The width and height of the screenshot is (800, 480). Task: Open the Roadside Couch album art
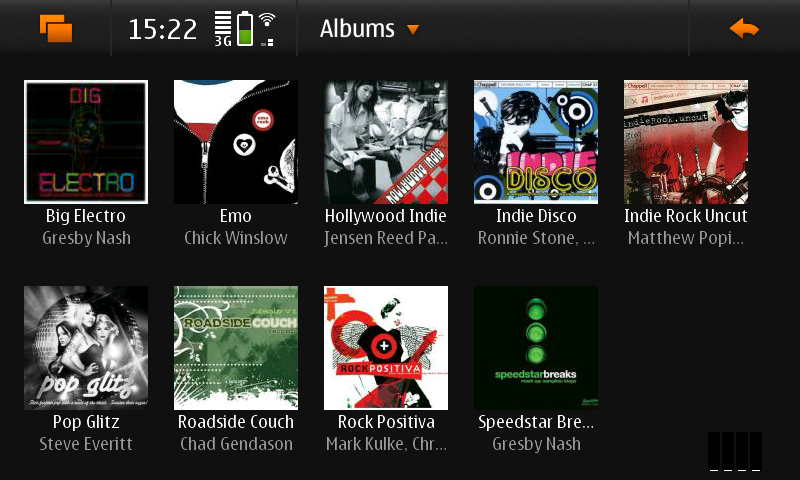(236, 348)
